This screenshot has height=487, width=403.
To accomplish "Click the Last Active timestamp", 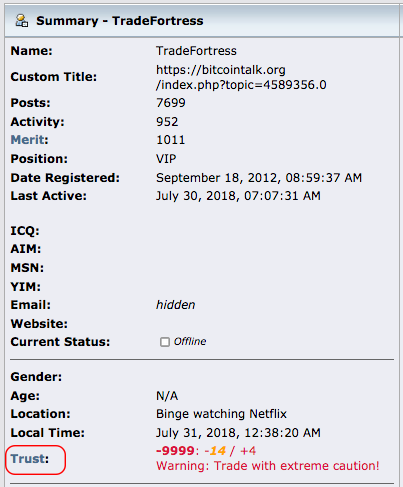I will tap(238, 196).
